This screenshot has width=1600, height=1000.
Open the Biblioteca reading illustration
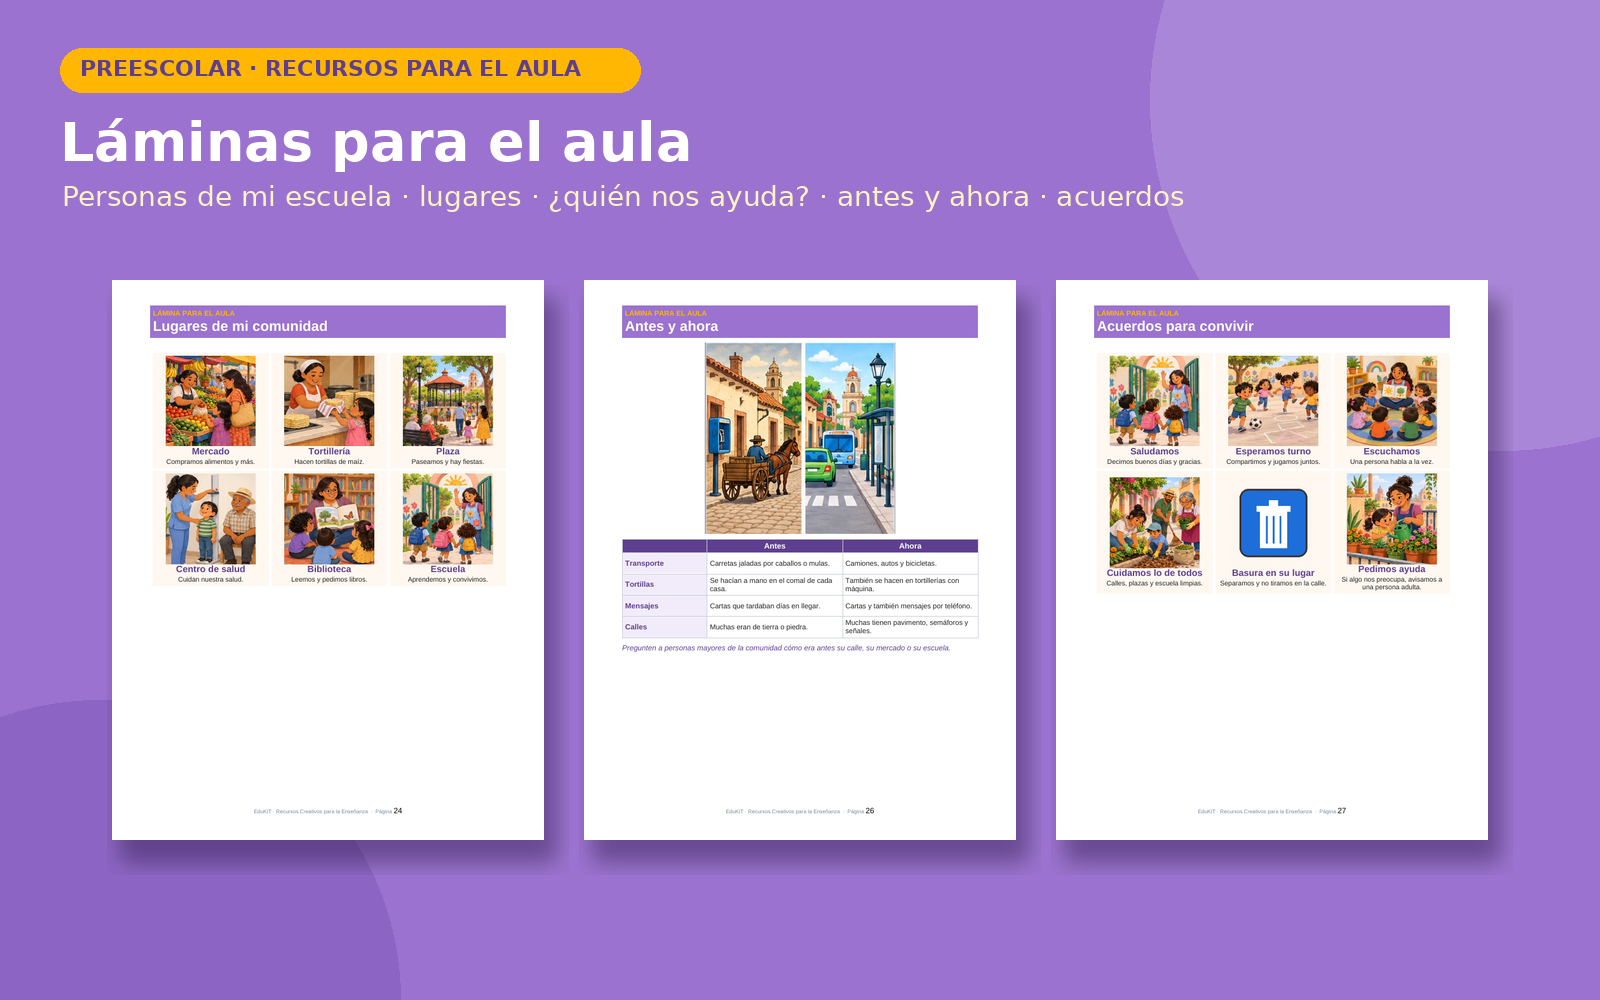pyautogui.click(x=329, y=519)
